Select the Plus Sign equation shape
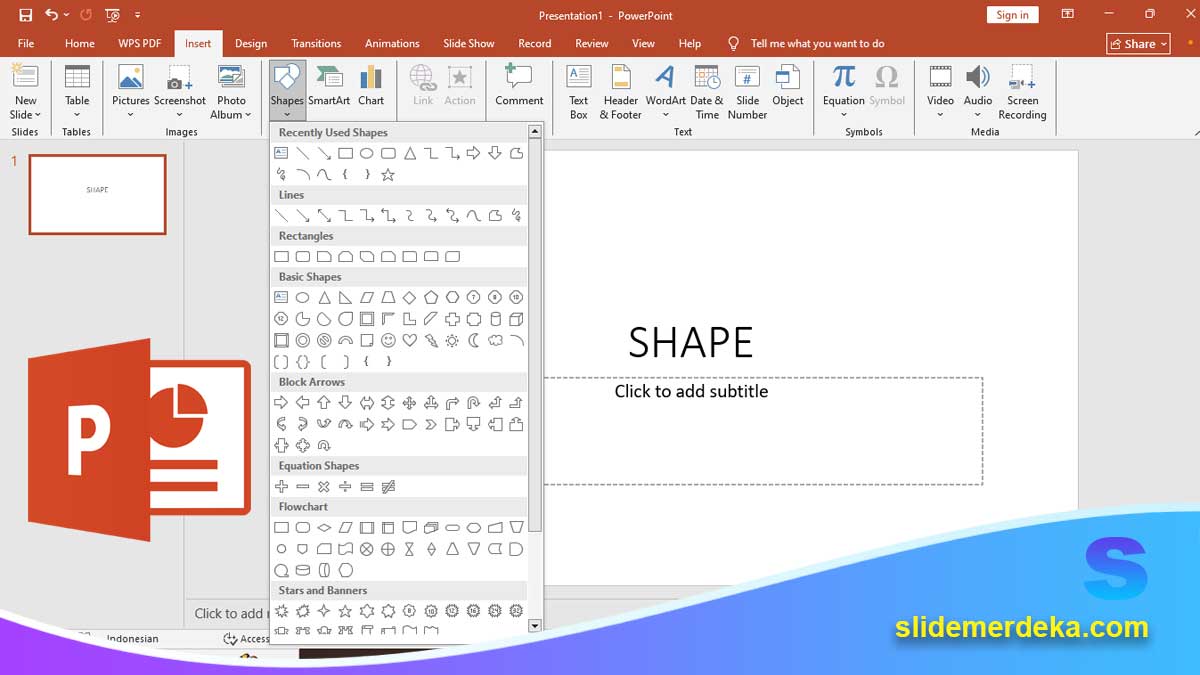The image size is (1200, 675). click(281, 487)
